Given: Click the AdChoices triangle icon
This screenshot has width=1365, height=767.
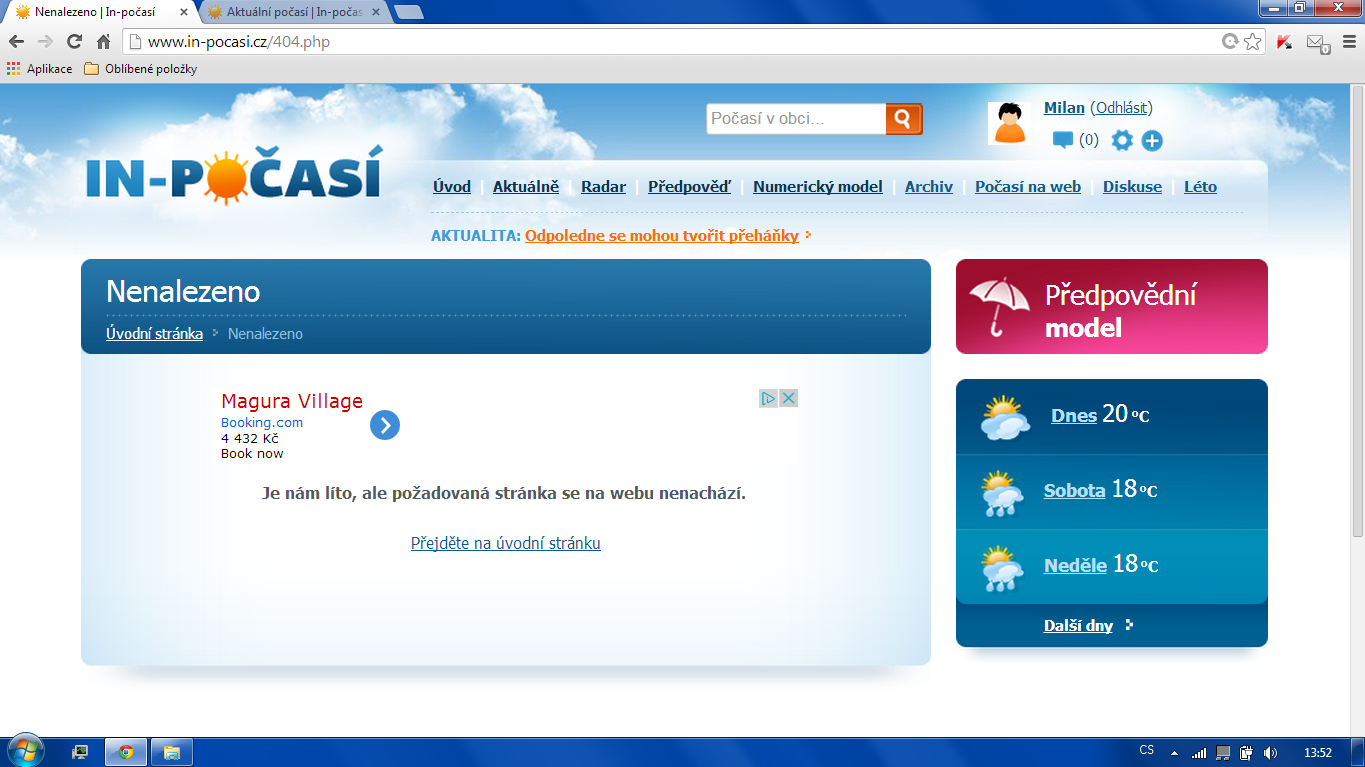Looking at the screenshot, I should coord(768,398).
